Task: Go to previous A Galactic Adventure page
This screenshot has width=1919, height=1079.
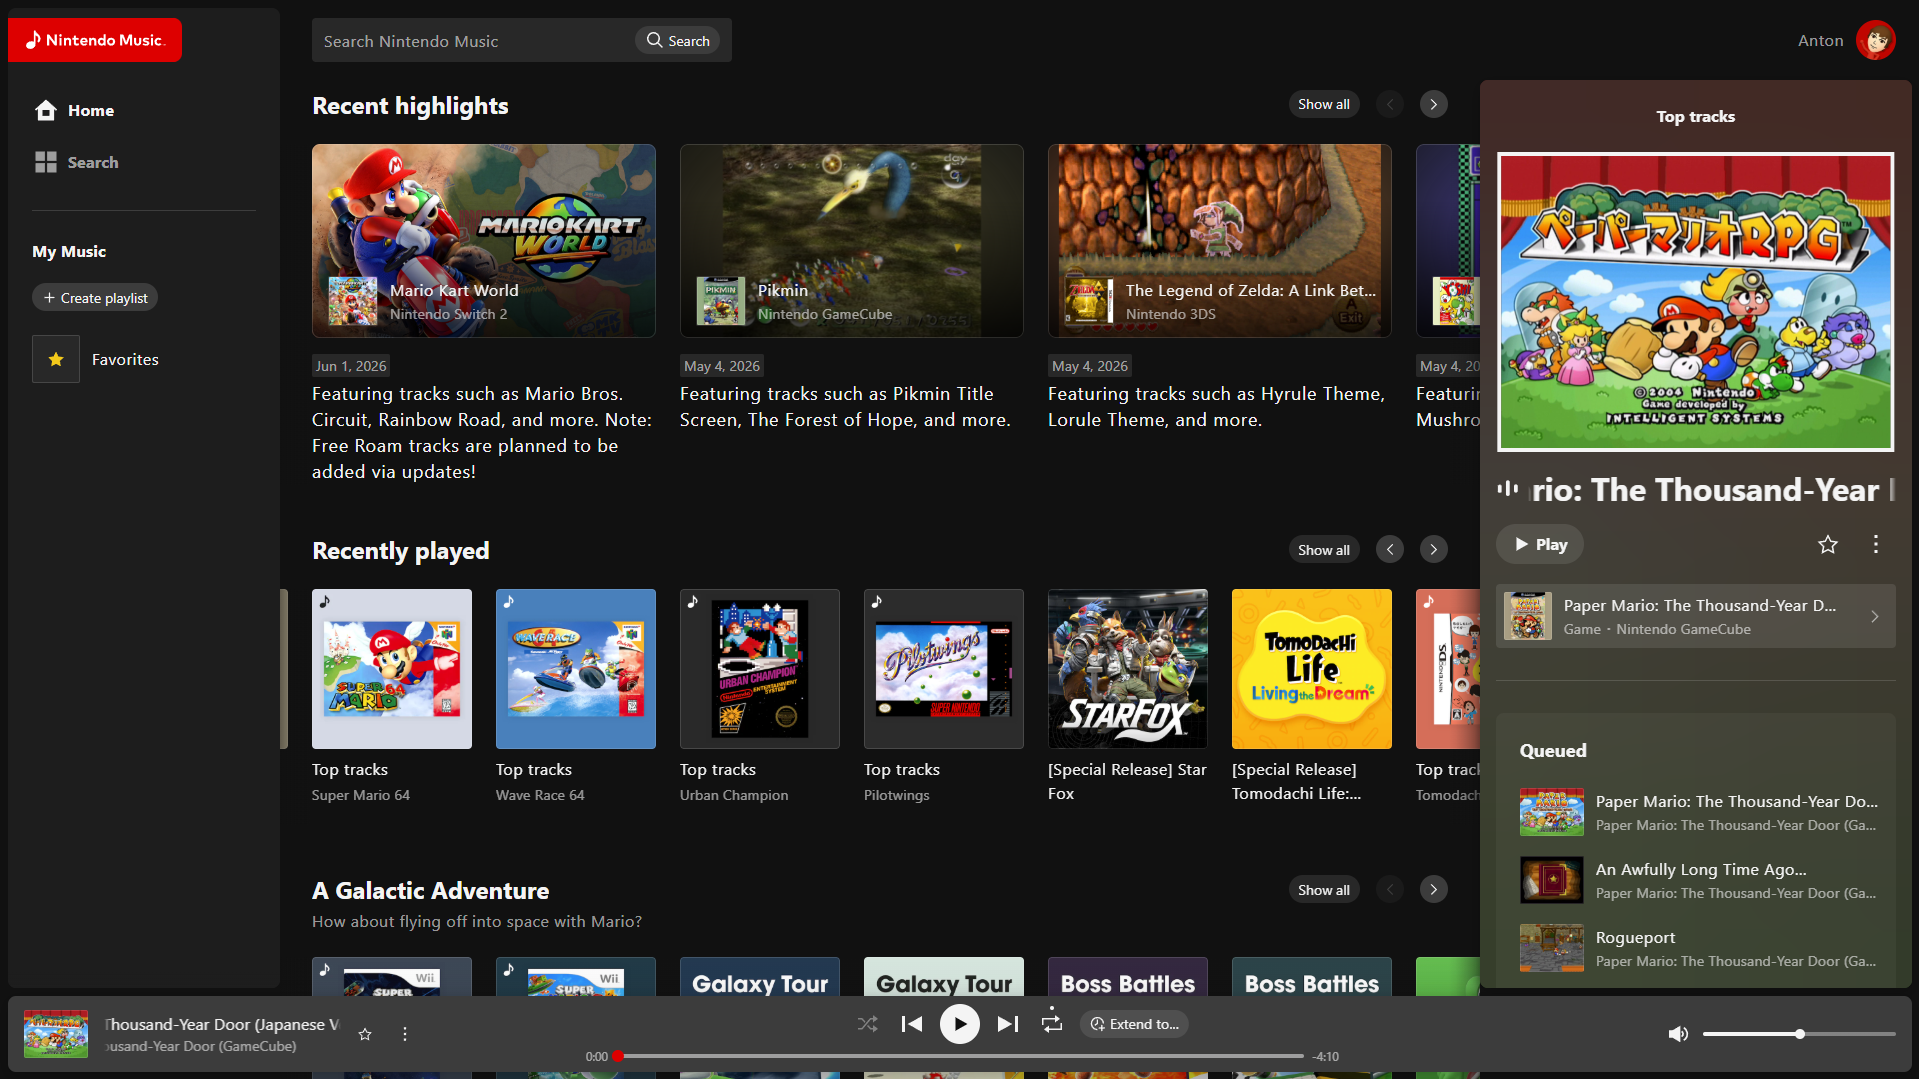Action: (1389, 890)
